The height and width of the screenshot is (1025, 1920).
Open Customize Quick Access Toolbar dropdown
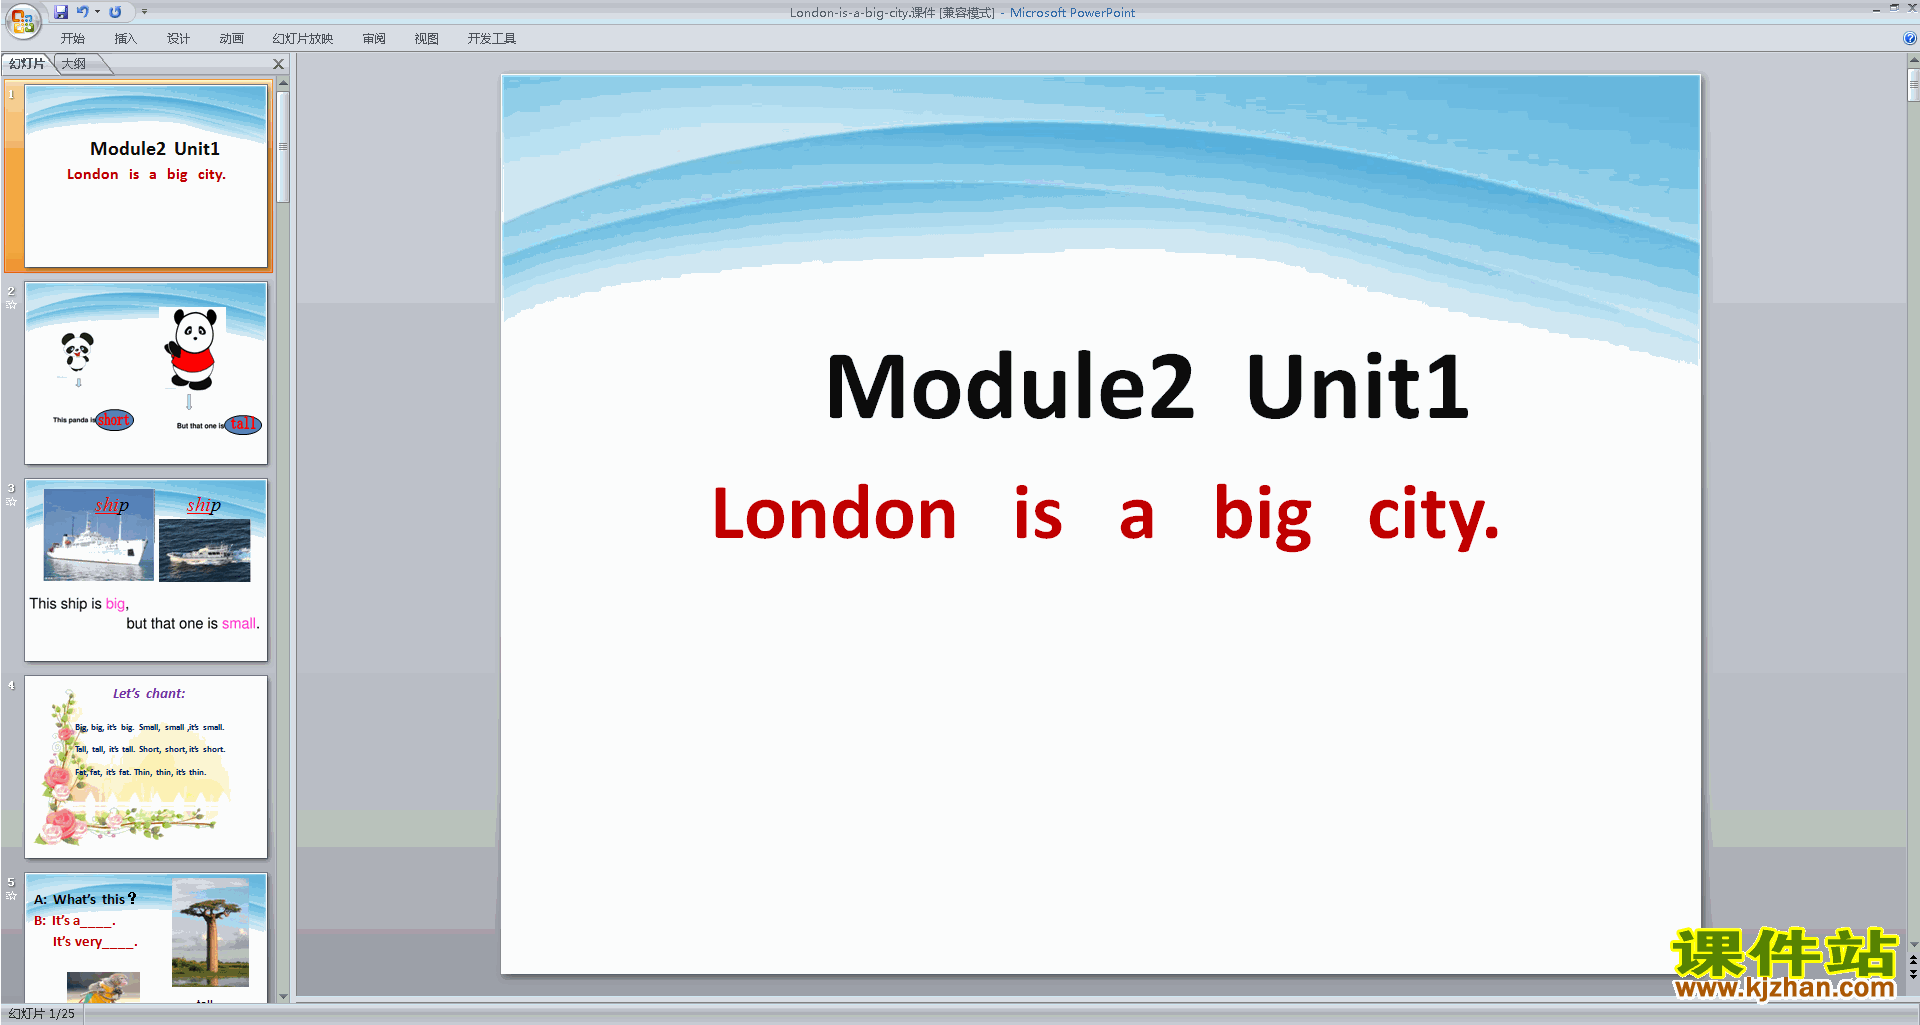point(144,12)
